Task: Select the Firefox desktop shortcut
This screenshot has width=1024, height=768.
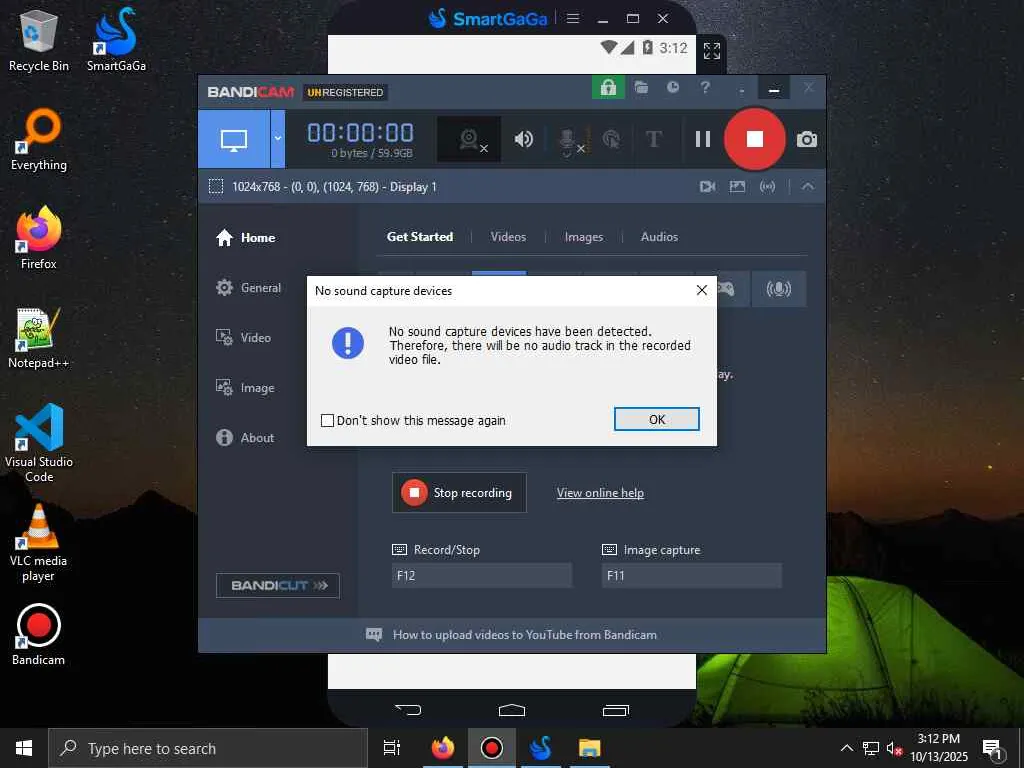Action: pyautogui.click(x=39, y=238)
